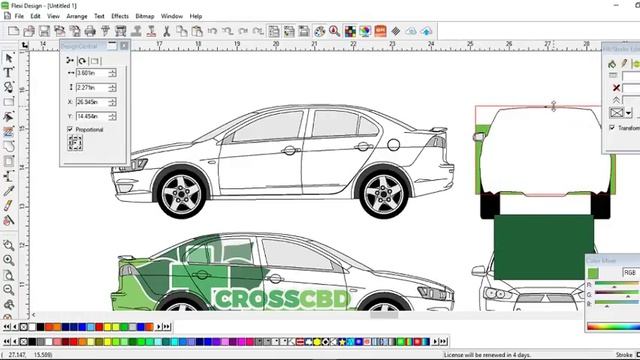Skip to end of upper color palette
The width and height of the screenshot is (640, 360).
coord(167,327)
